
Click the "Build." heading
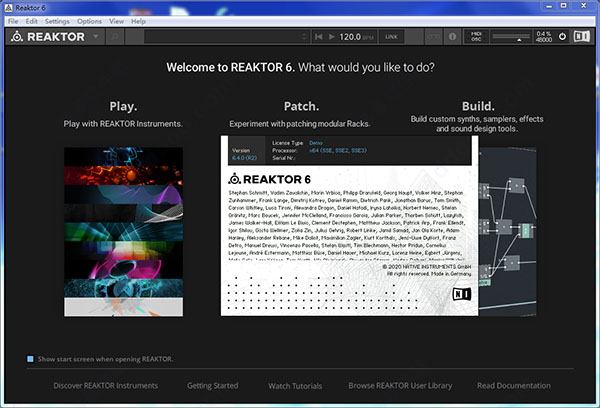point(478,106)
